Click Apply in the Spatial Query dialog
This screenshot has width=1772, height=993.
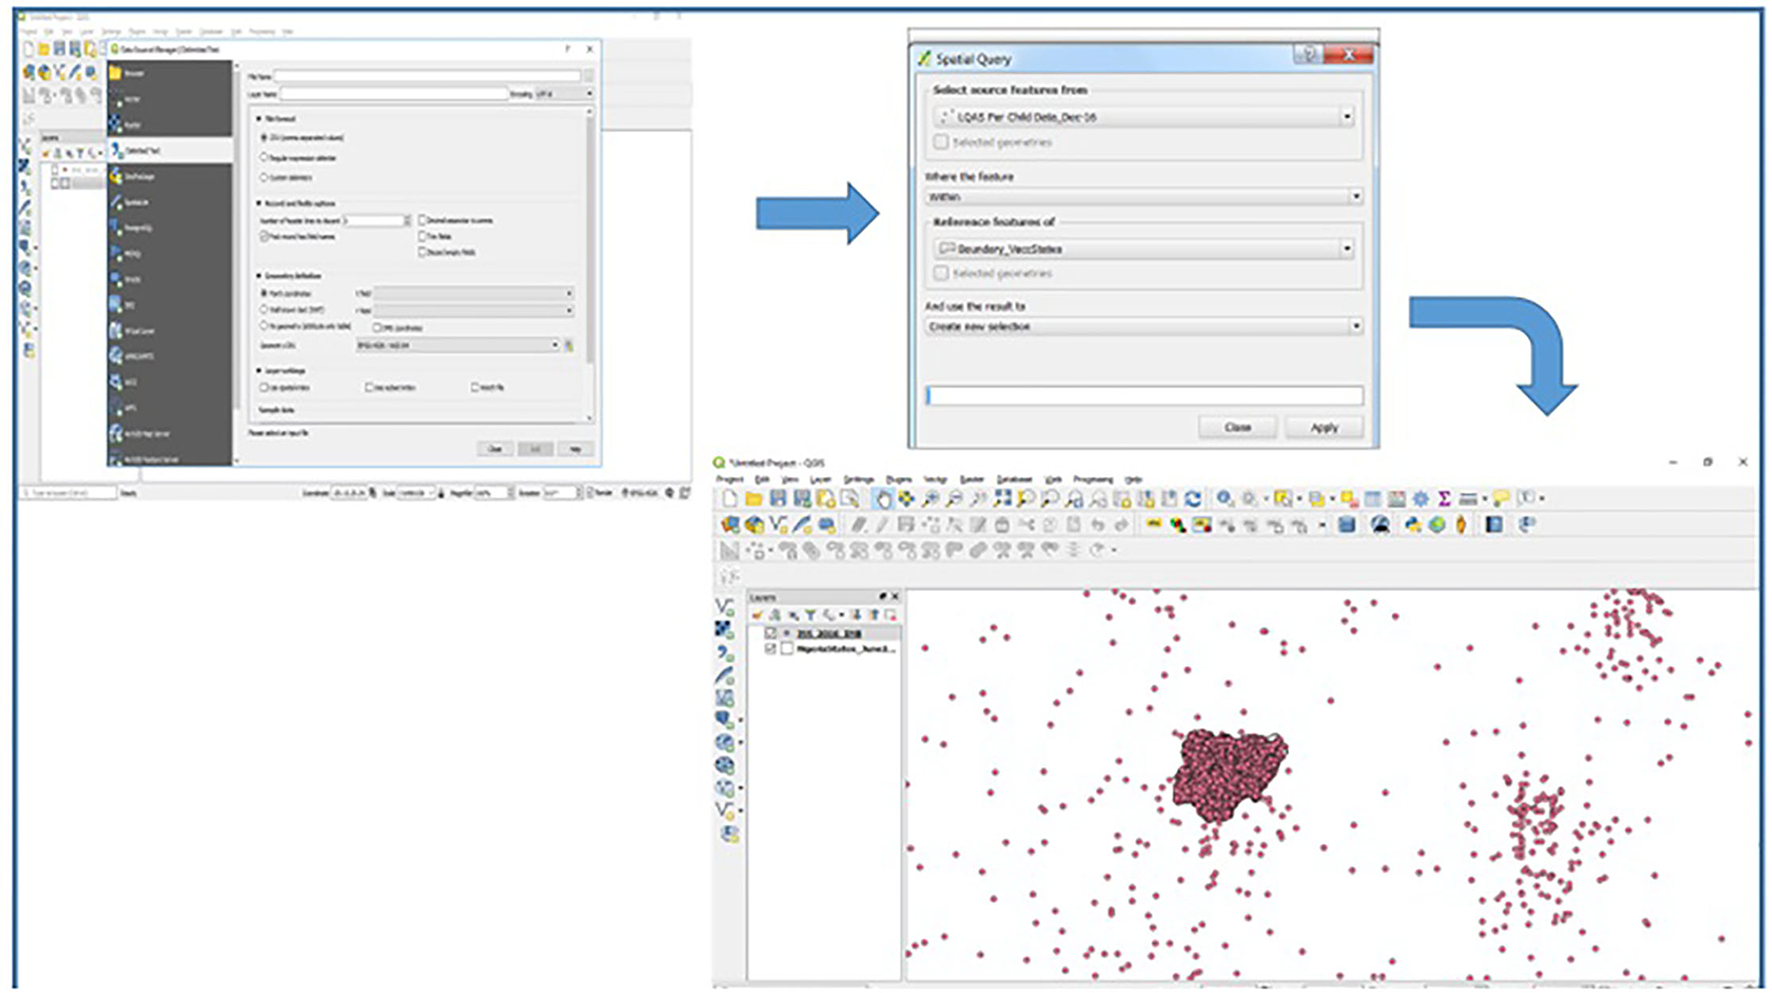1323,427
